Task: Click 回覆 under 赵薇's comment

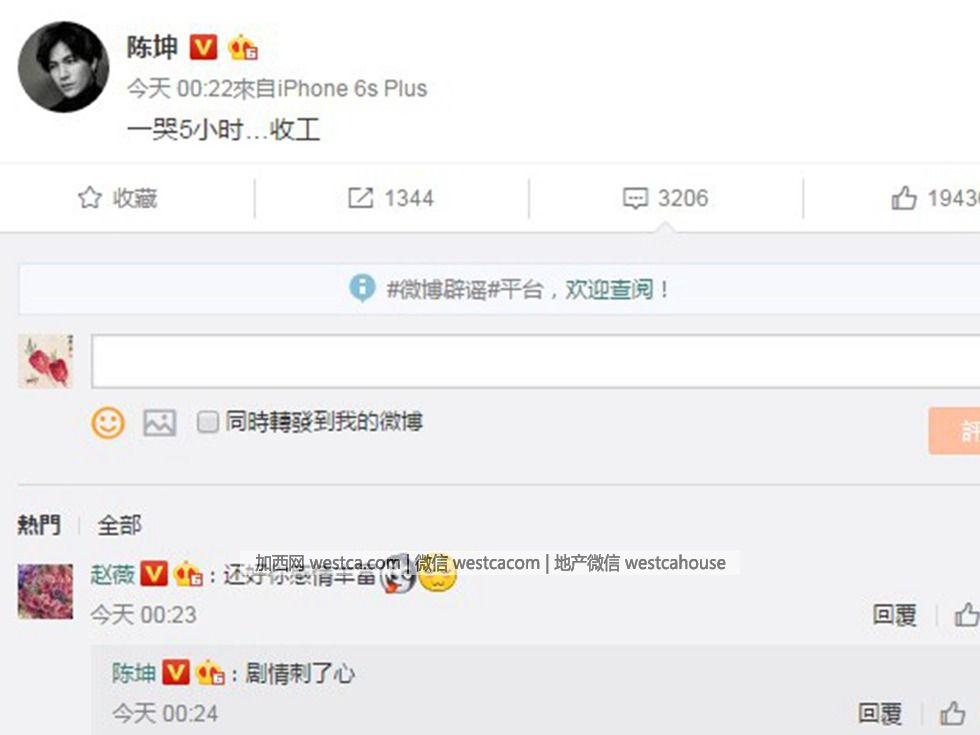Action: [x=894, y=615]
